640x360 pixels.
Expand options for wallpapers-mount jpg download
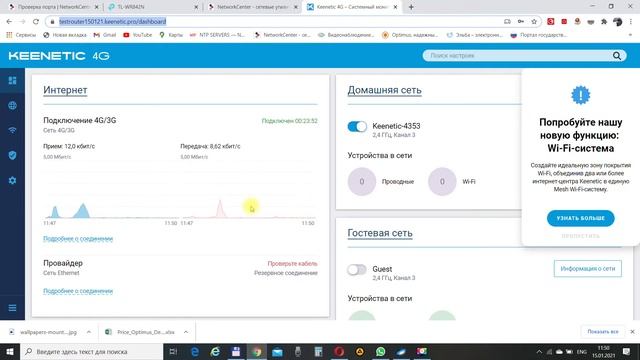point(89,332)
